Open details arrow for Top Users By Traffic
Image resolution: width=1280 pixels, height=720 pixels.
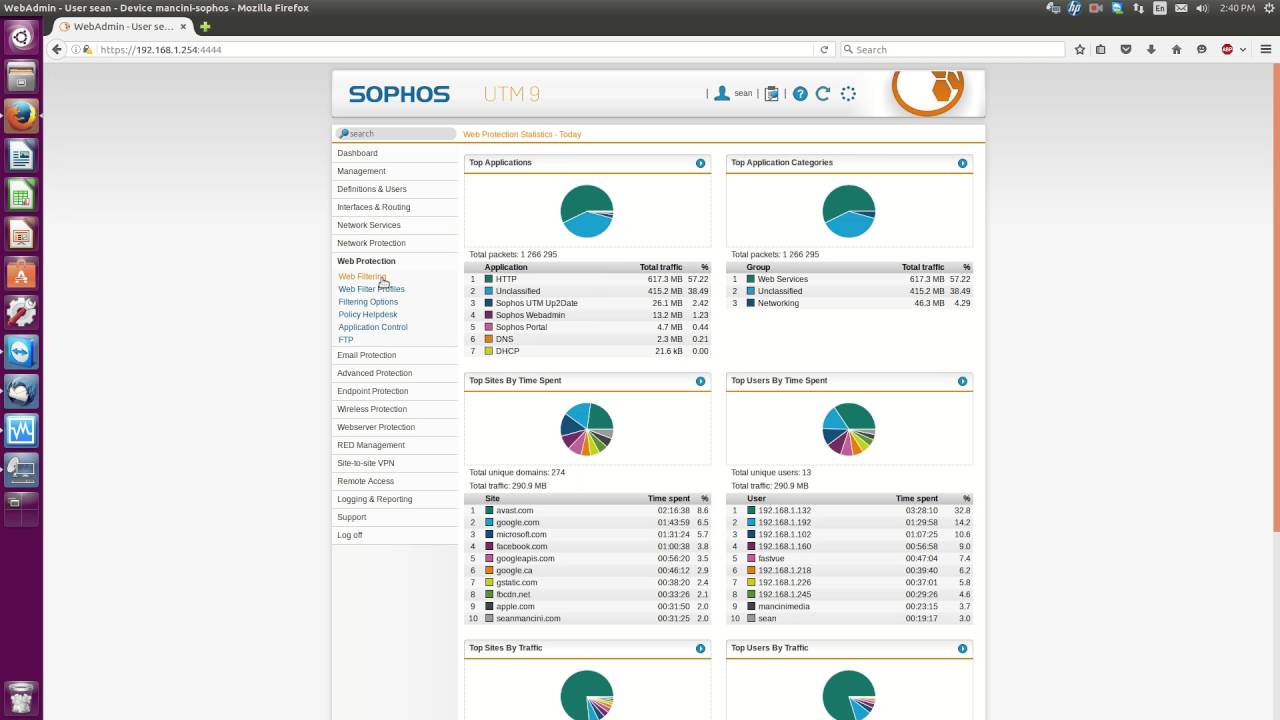pos(962,648)
